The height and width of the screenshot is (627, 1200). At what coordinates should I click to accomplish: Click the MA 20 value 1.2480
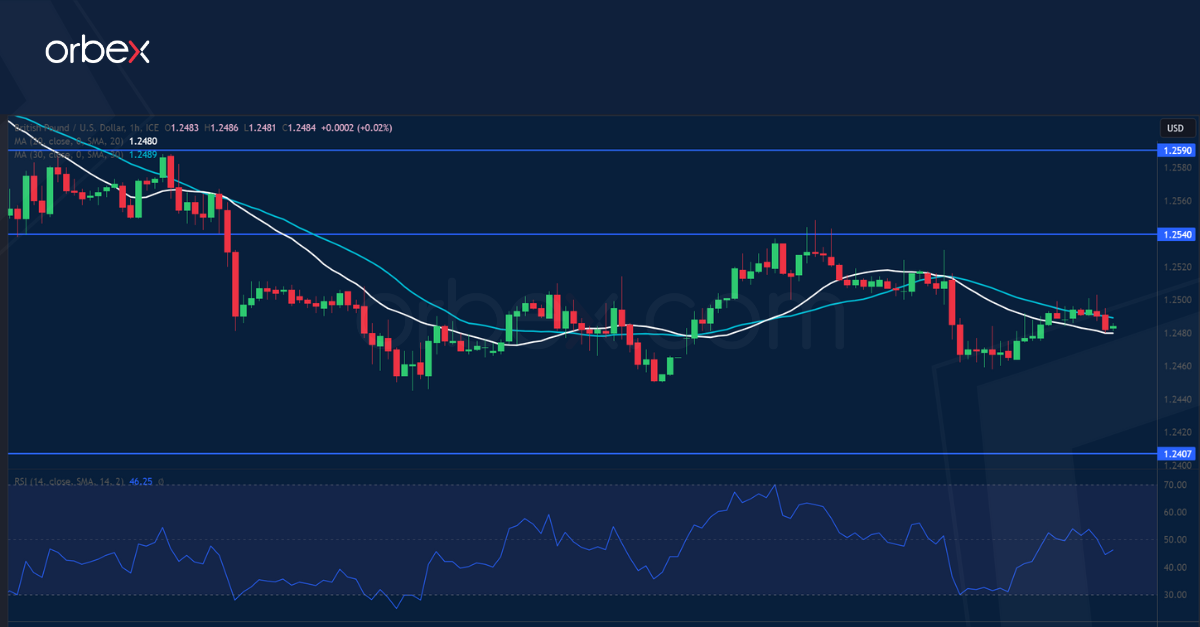tap(143, 141)
